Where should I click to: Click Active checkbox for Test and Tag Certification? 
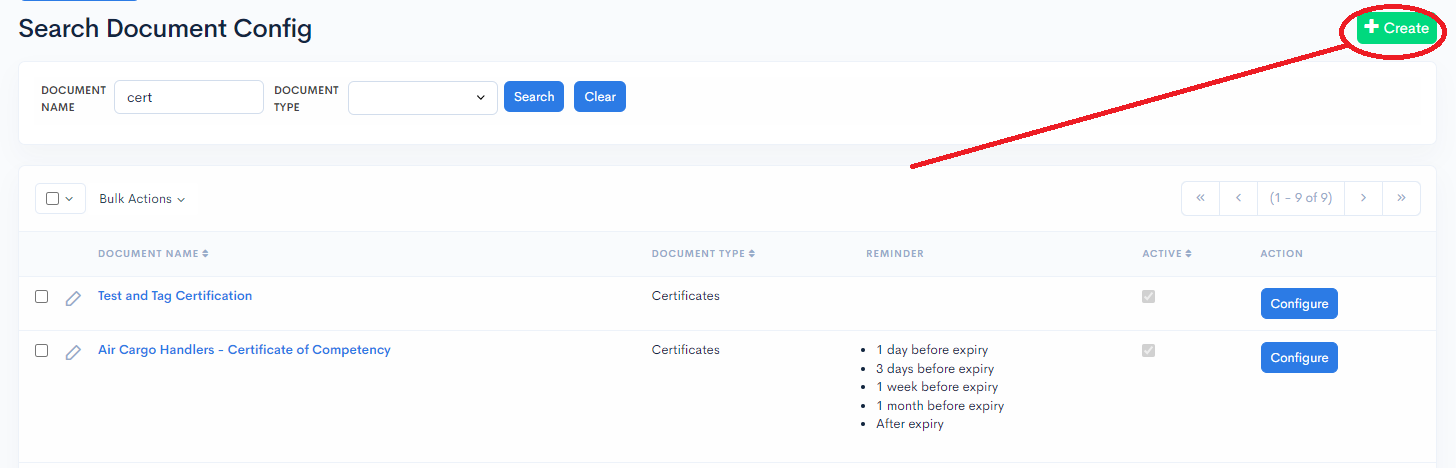(x=1148, y=297)
